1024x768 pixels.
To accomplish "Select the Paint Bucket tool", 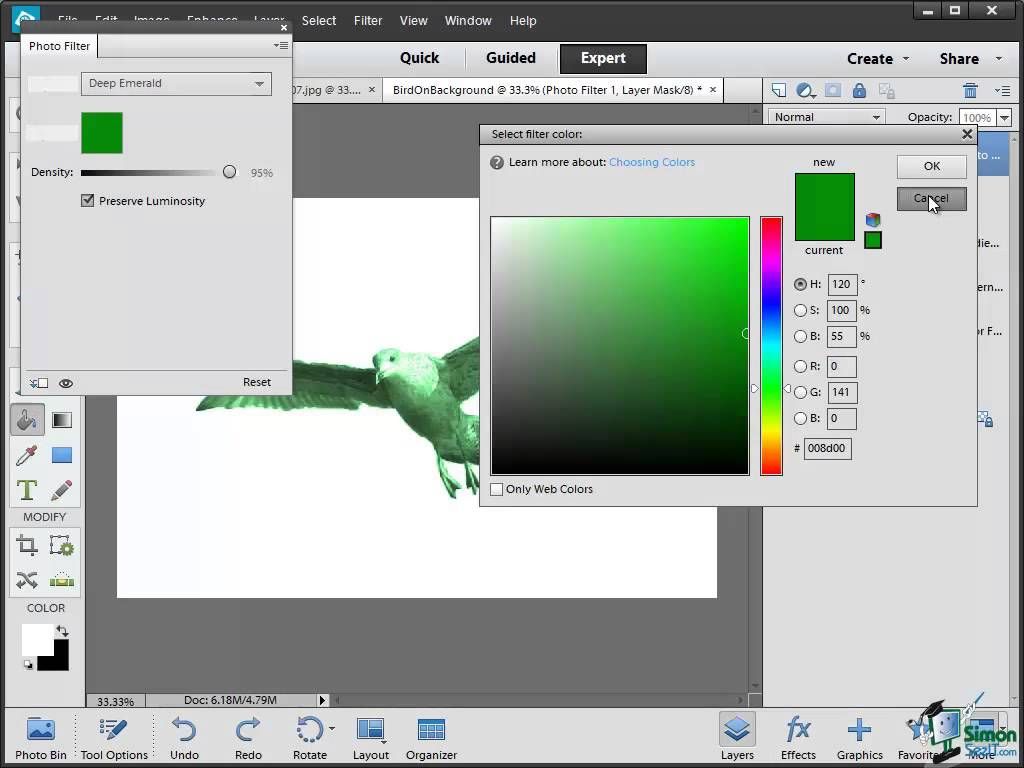I will 27,420.
